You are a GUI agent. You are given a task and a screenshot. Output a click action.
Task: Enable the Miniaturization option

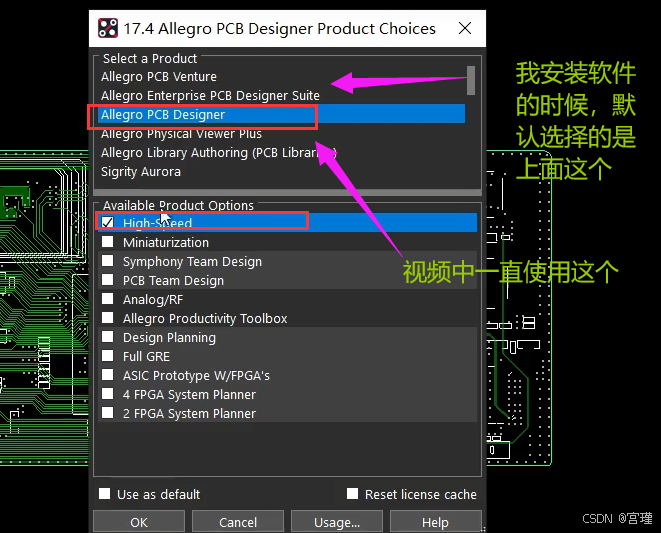[x=107, y=242]
